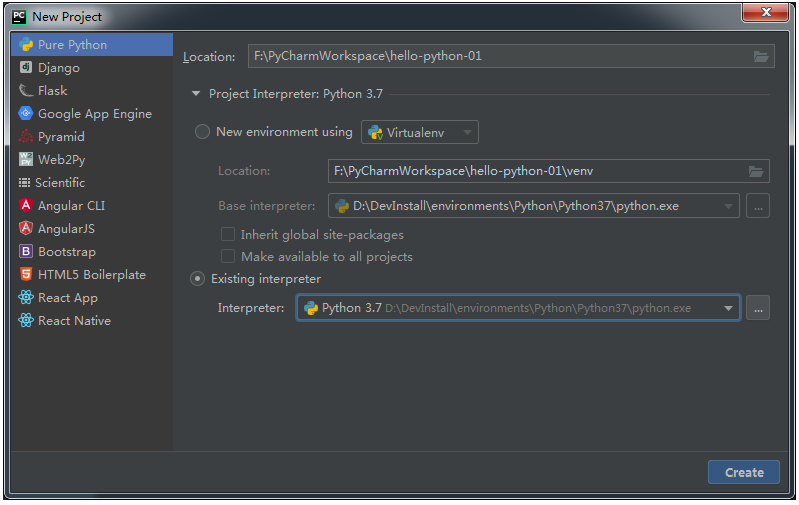Screen dimensions: 799x505
Task: Click the Create button
Action: coord(743,472)
